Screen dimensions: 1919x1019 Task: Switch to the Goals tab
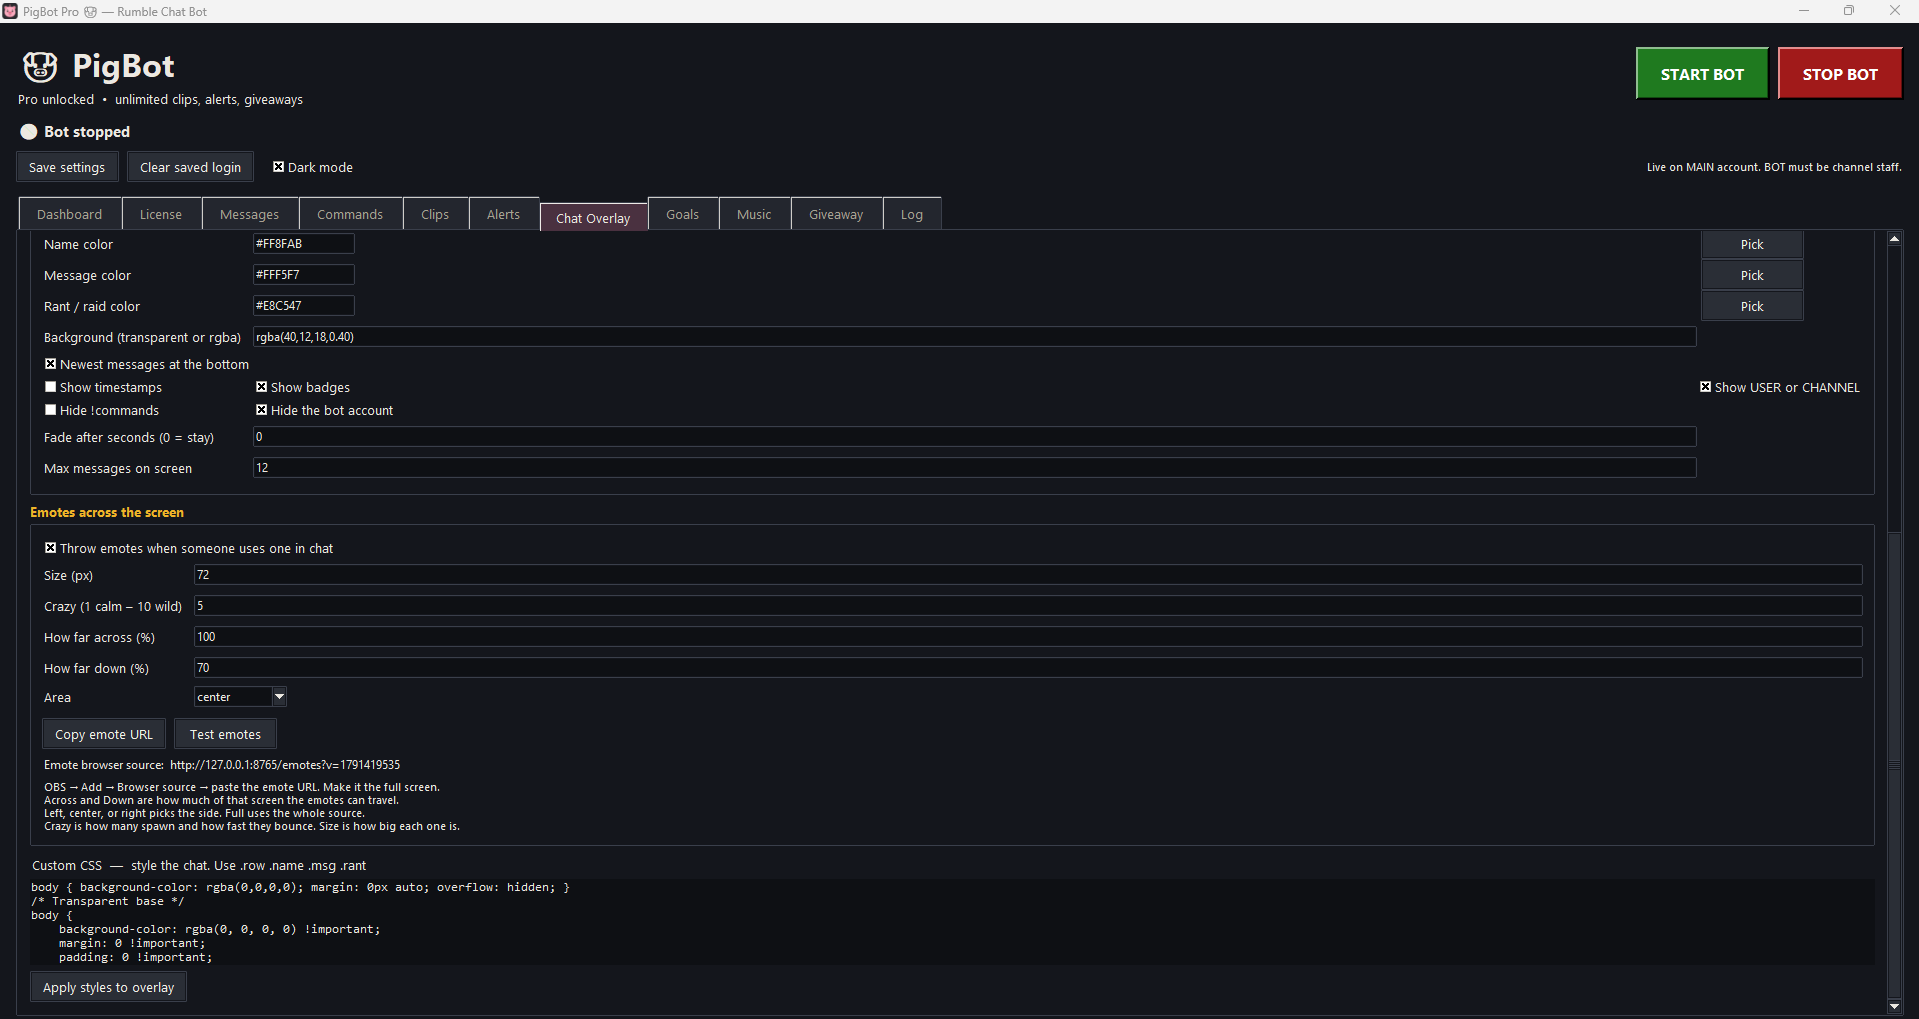683,214
